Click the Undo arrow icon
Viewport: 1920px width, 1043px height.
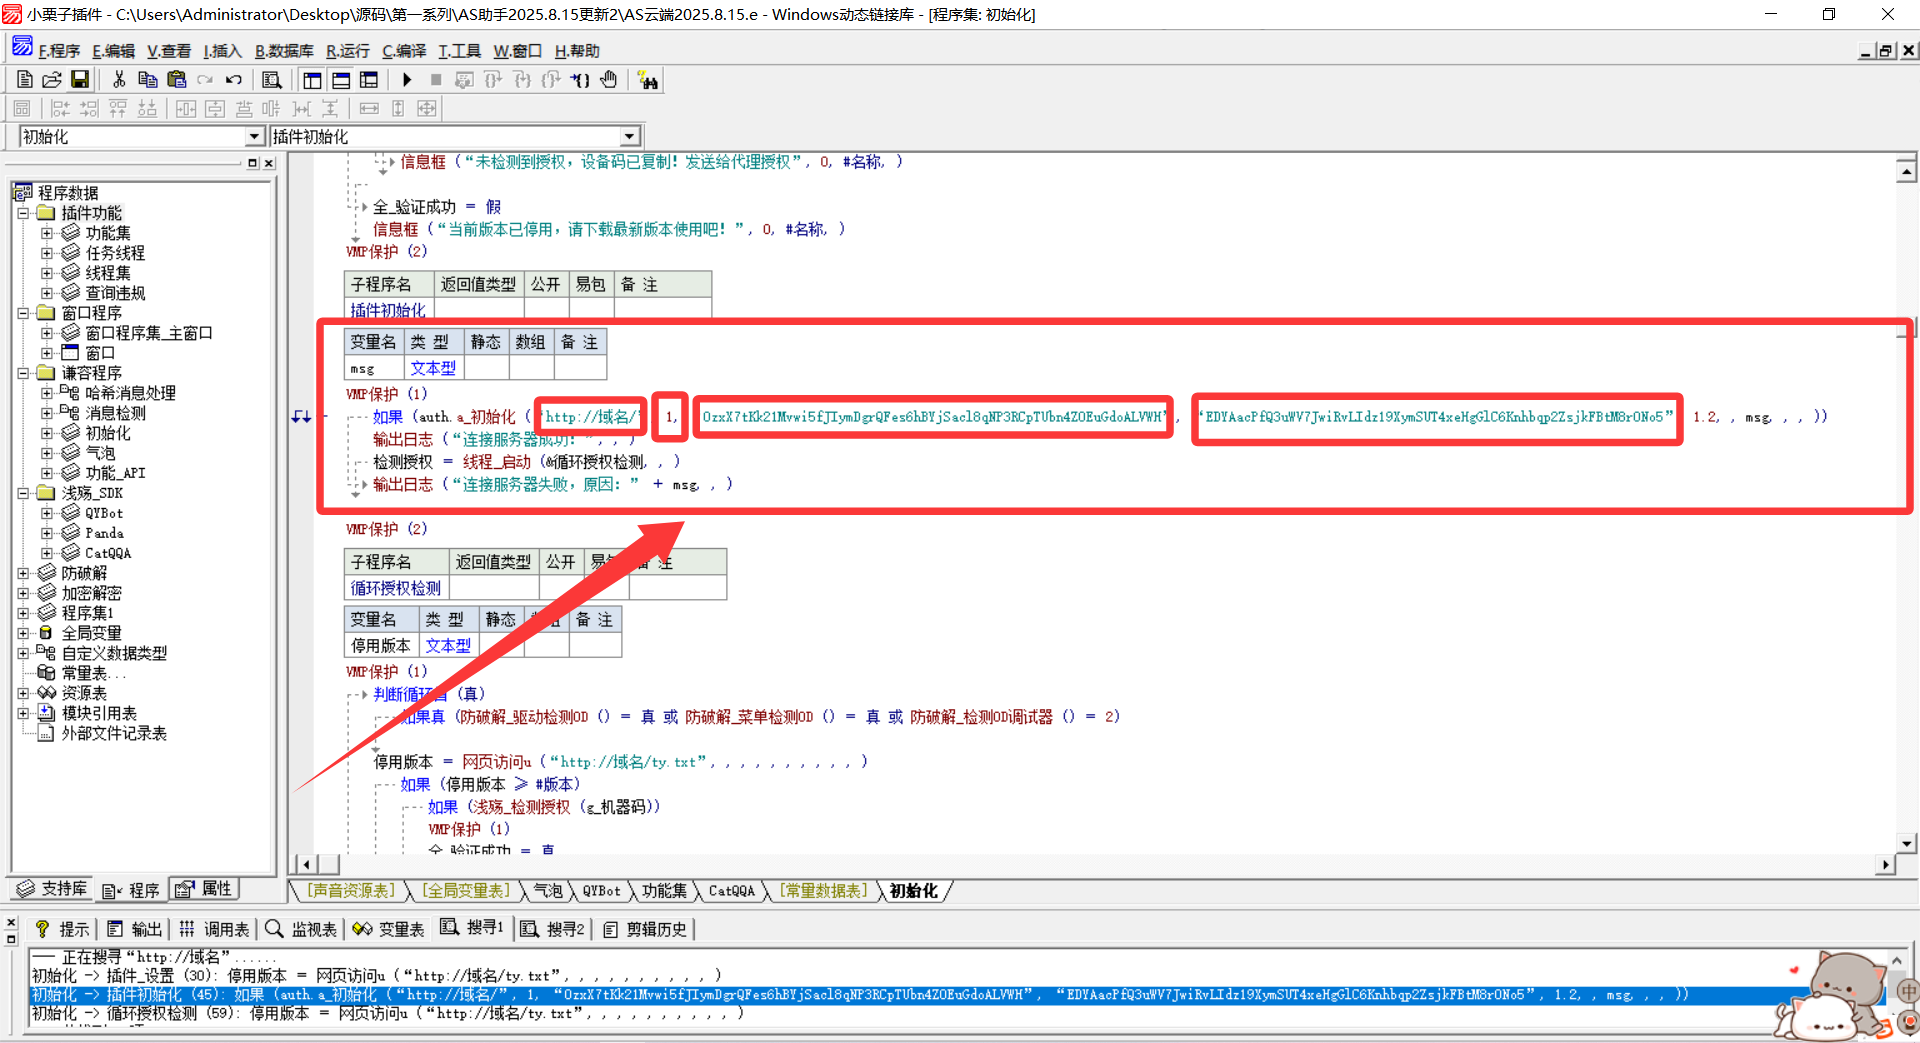[234, 80]
